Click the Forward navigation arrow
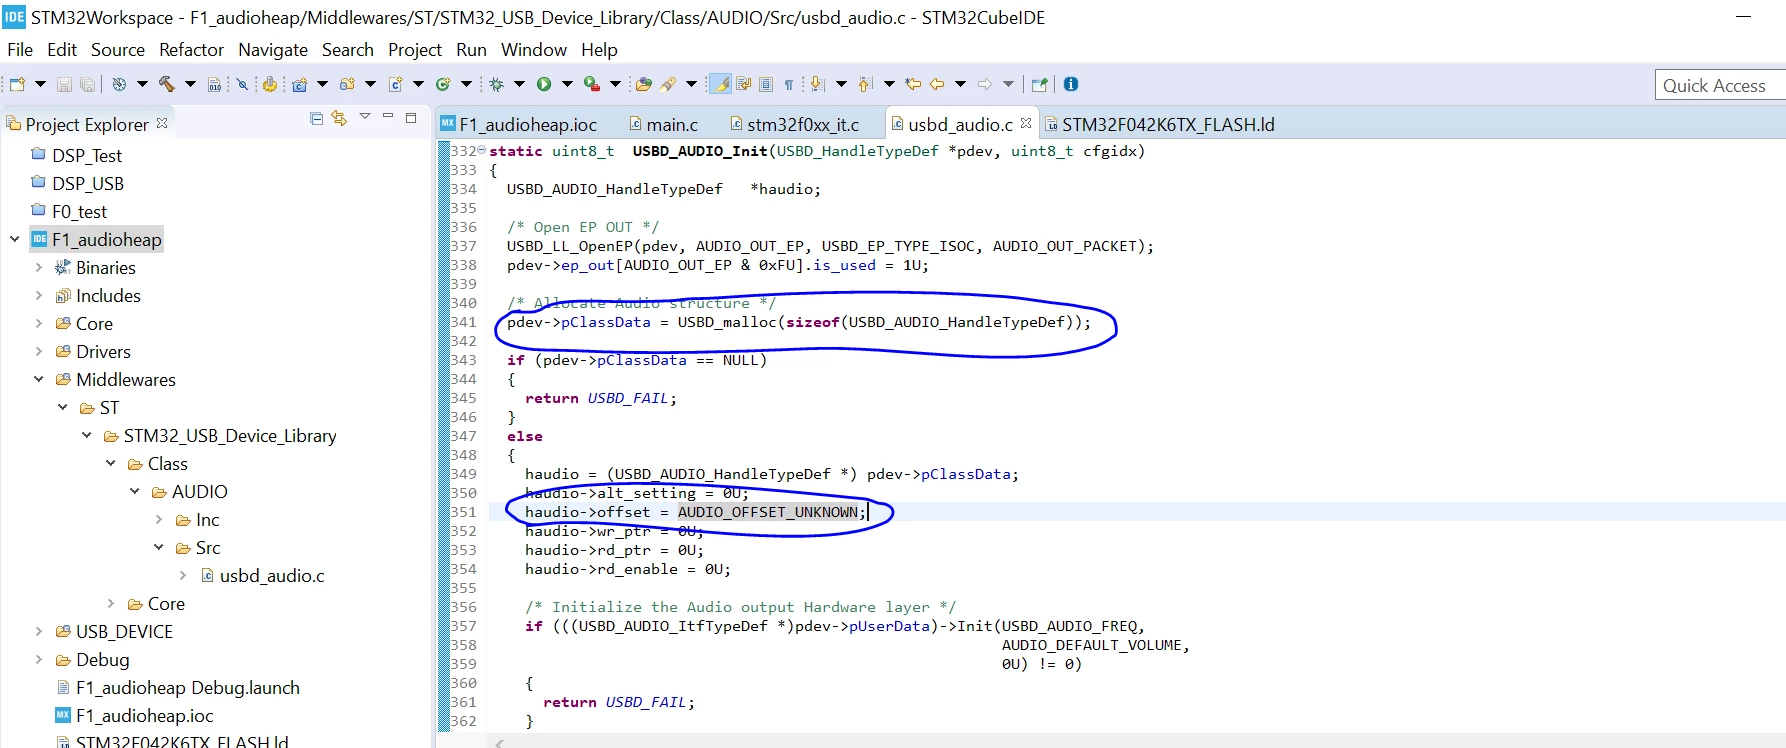The height and width of the screenshot is (748, 1786). pyautogui.click(x=985, y=85)
